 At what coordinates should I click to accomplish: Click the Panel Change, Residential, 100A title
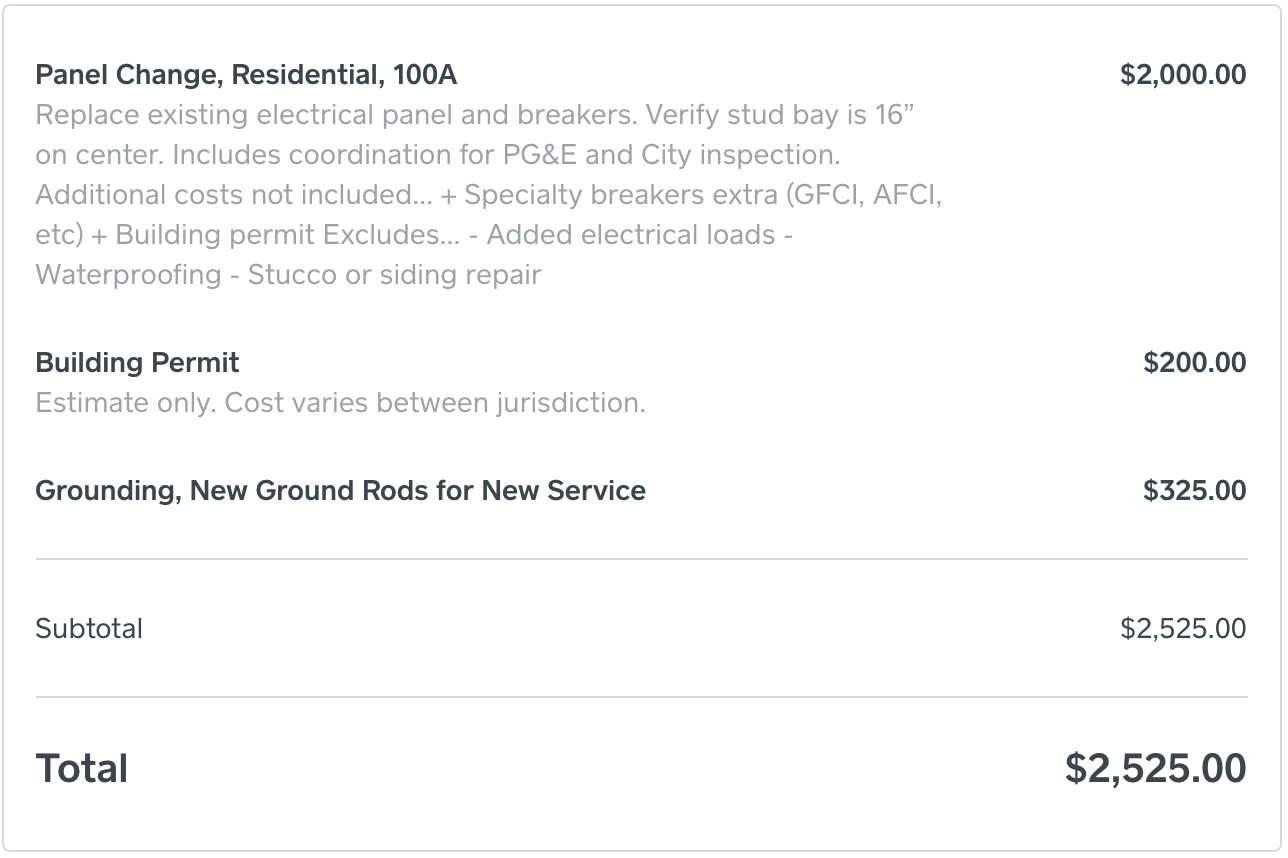point(246,75)
